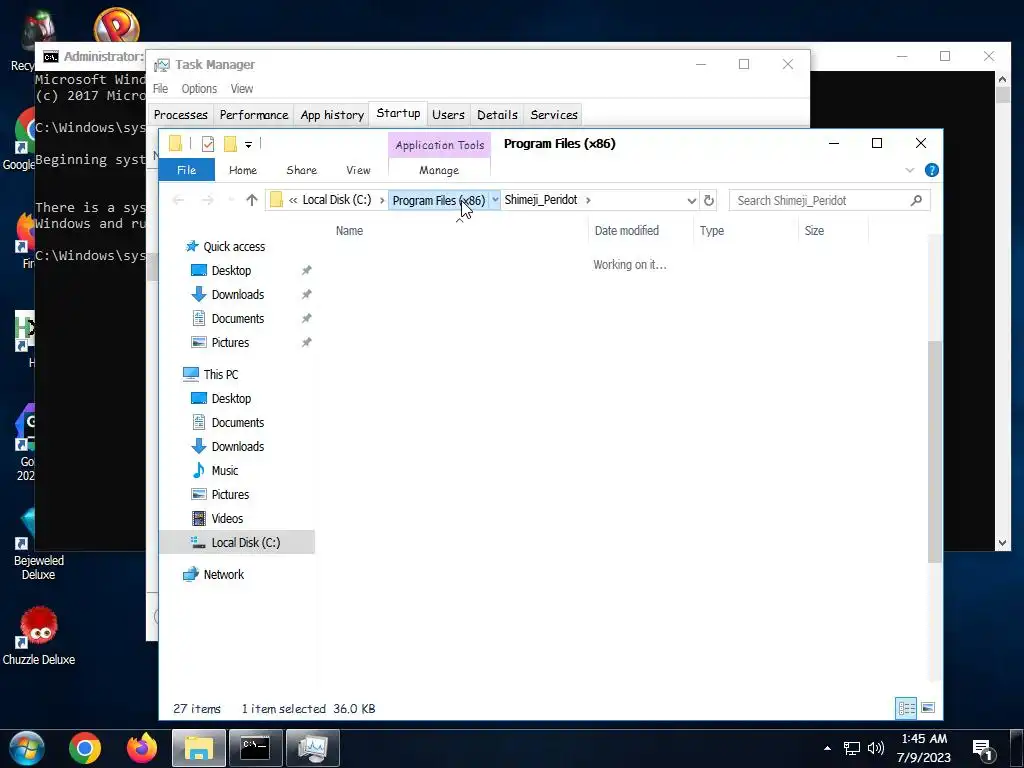Open Task Manager Options menu

point(199,88)
